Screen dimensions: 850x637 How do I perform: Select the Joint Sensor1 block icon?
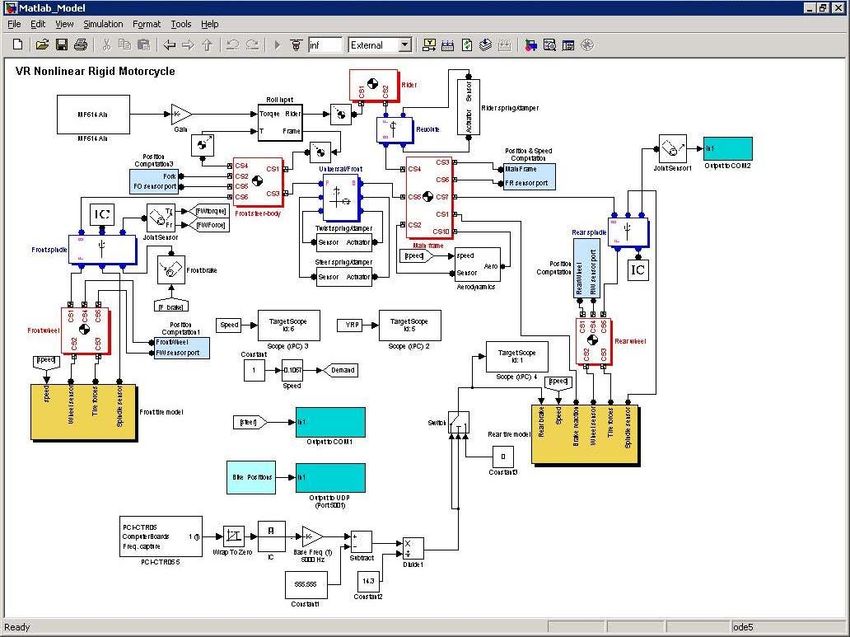click(673, 149)
